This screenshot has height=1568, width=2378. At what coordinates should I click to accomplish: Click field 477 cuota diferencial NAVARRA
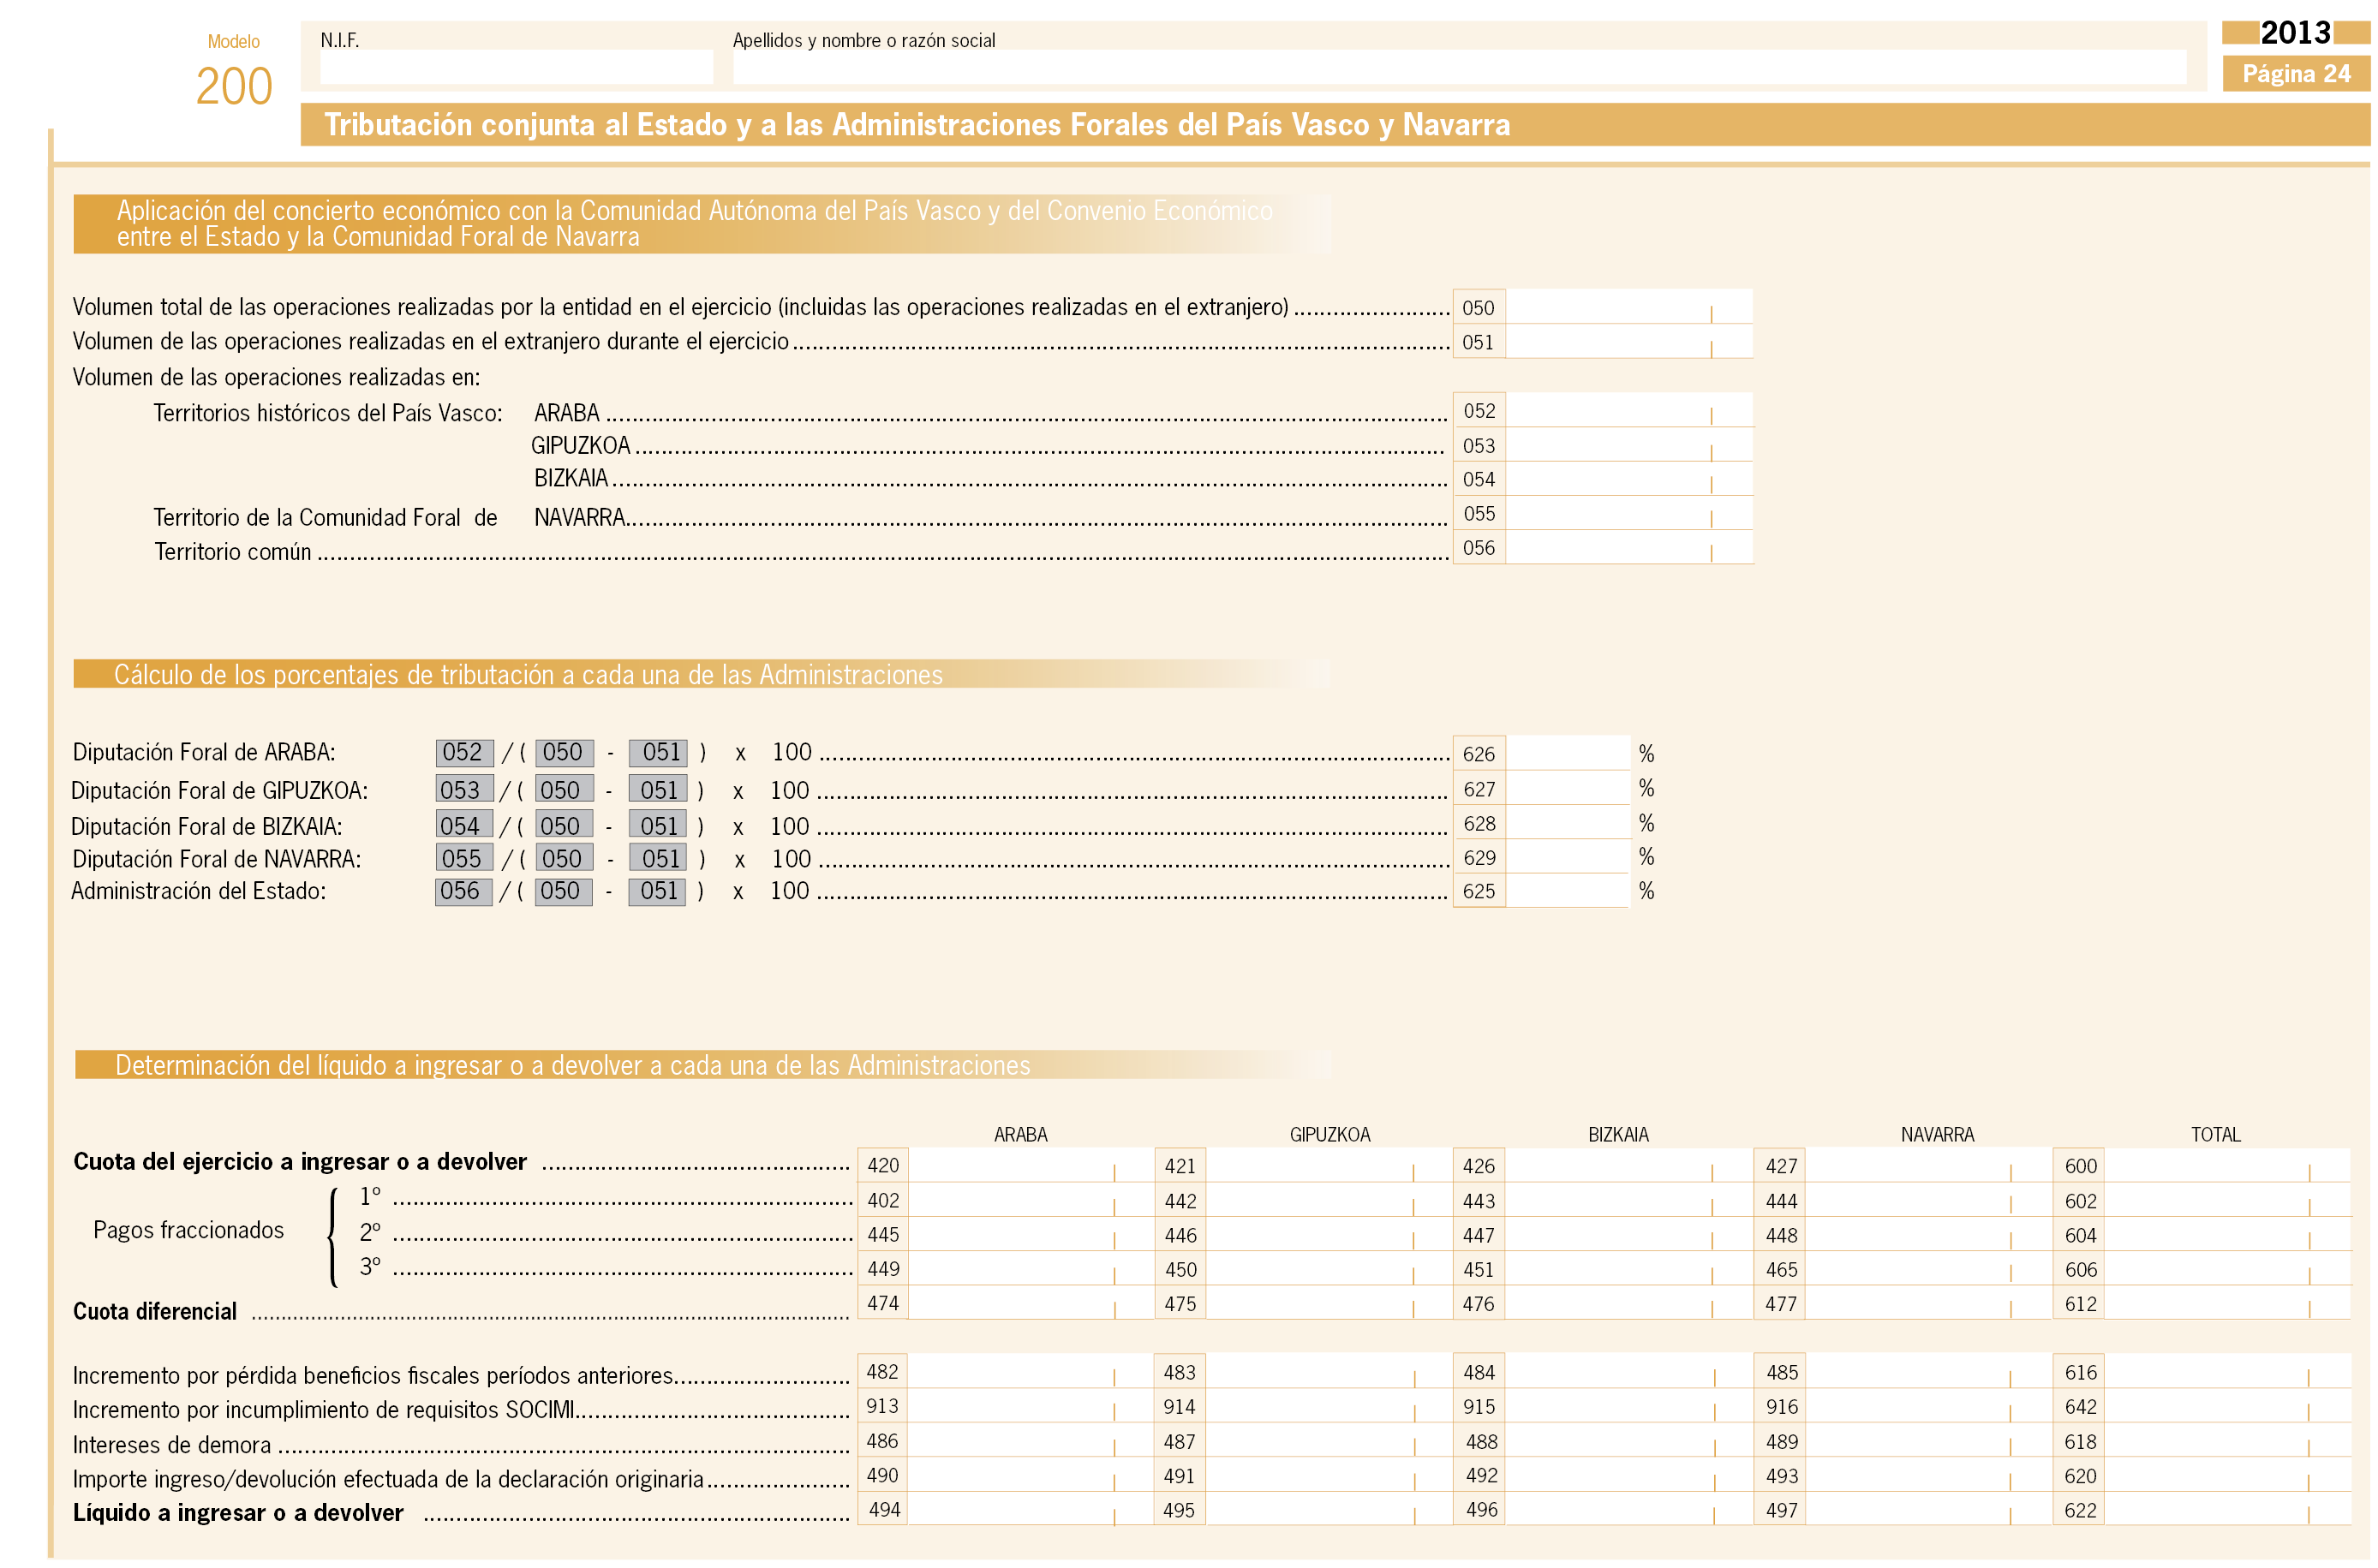pos(1928,1302)
